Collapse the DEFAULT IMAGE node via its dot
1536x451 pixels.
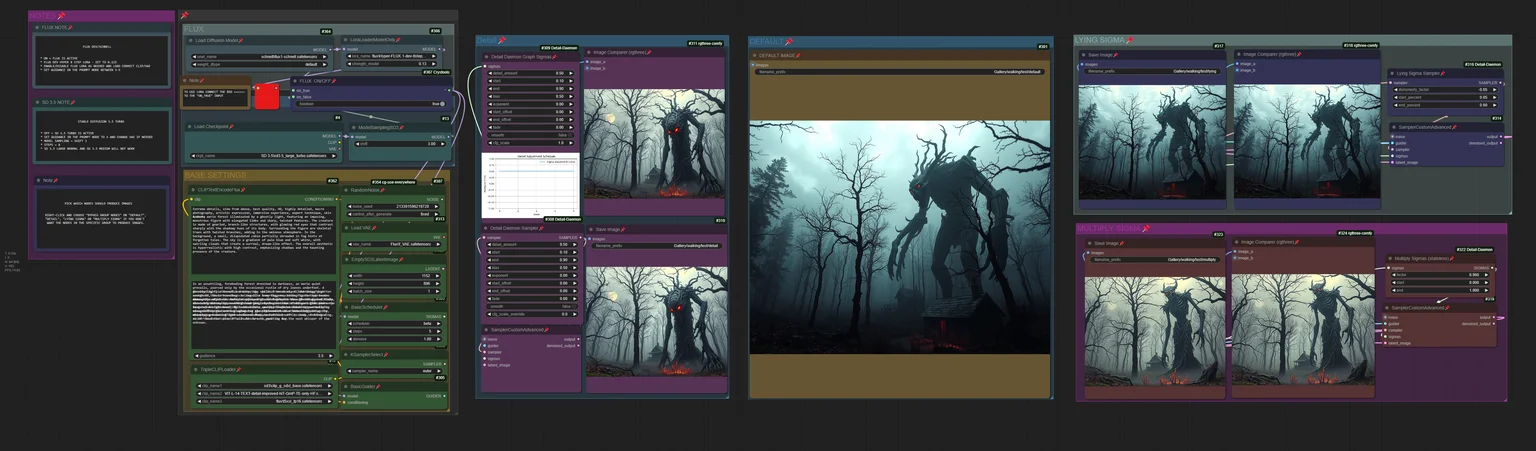point(754,55)
